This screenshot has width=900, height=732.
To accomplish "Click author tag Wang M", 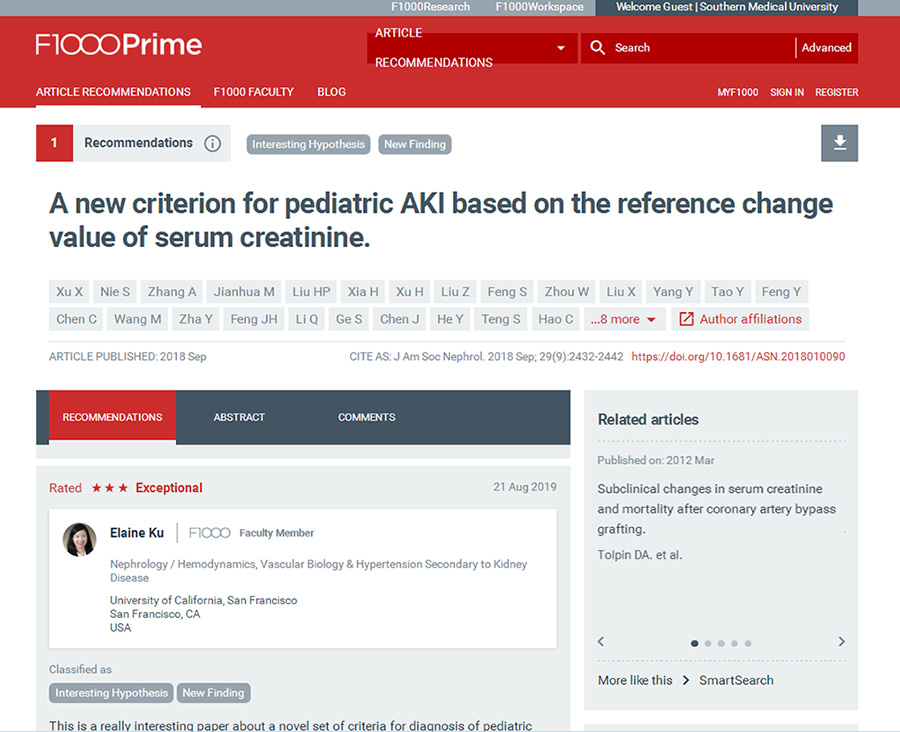I will tap(137, 319).
